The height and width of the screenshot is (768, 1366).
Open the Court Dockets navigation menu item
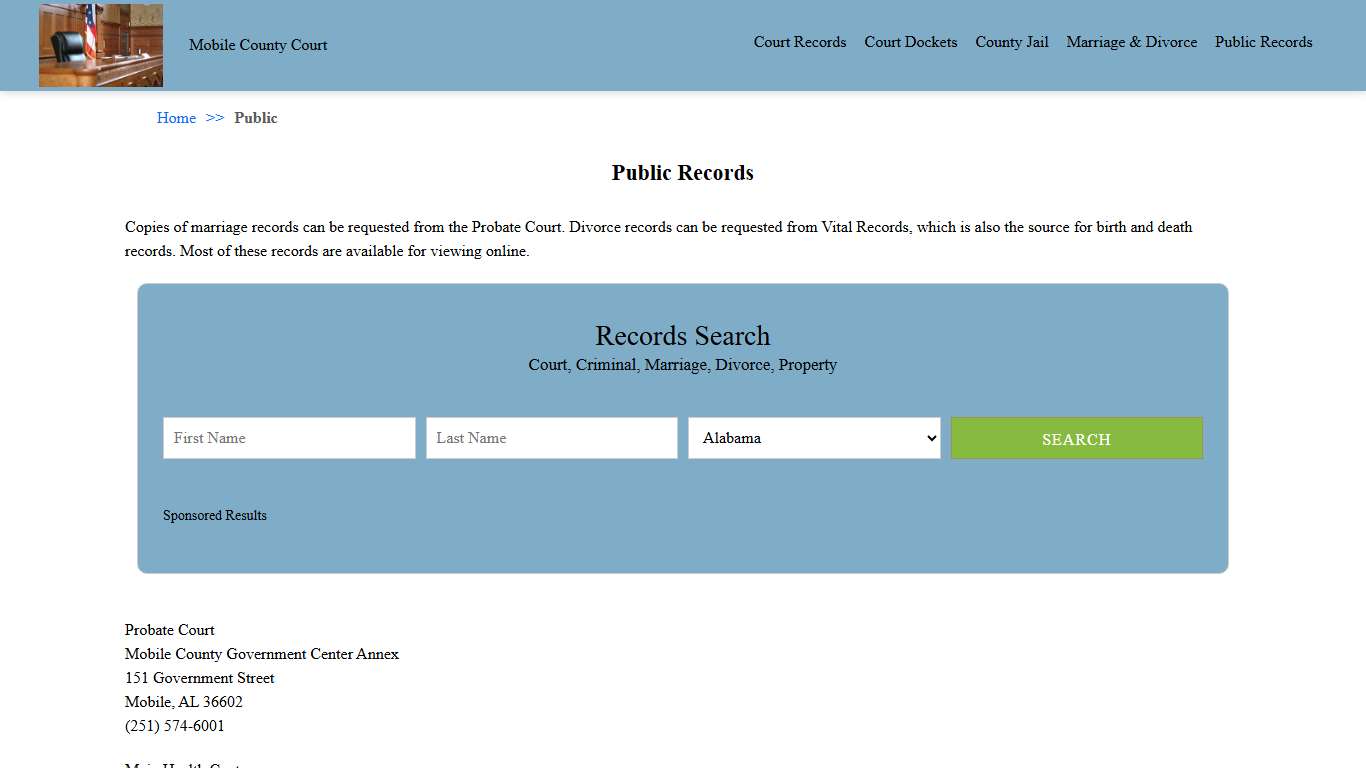coord(910,42)
